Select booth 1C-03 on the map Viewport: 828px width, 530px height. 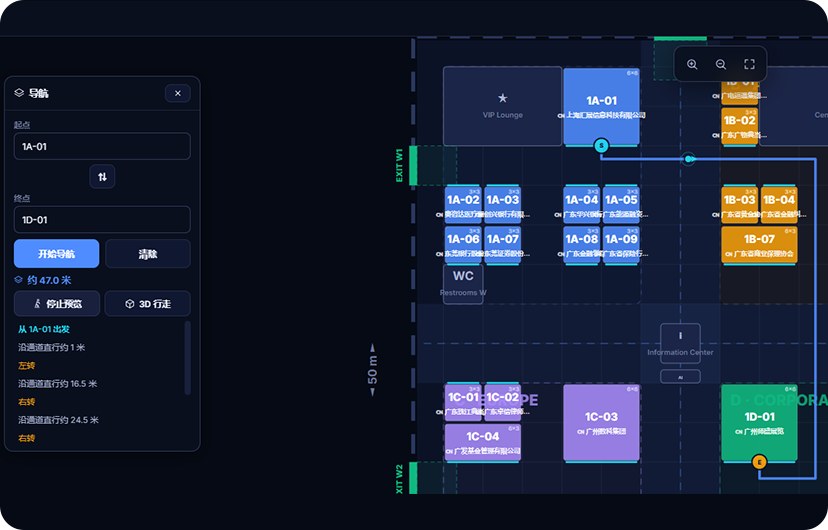(x=601, y=423)
